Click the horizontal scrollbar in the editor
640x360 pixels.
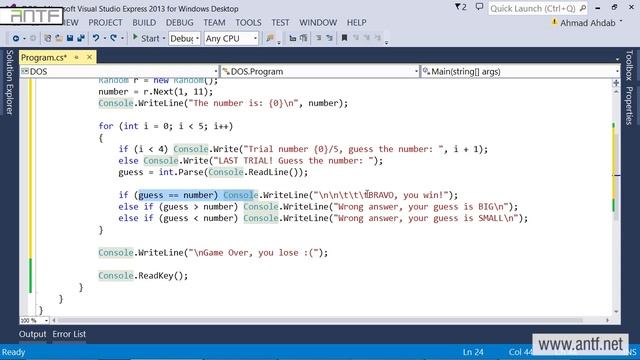coord(320,320)
